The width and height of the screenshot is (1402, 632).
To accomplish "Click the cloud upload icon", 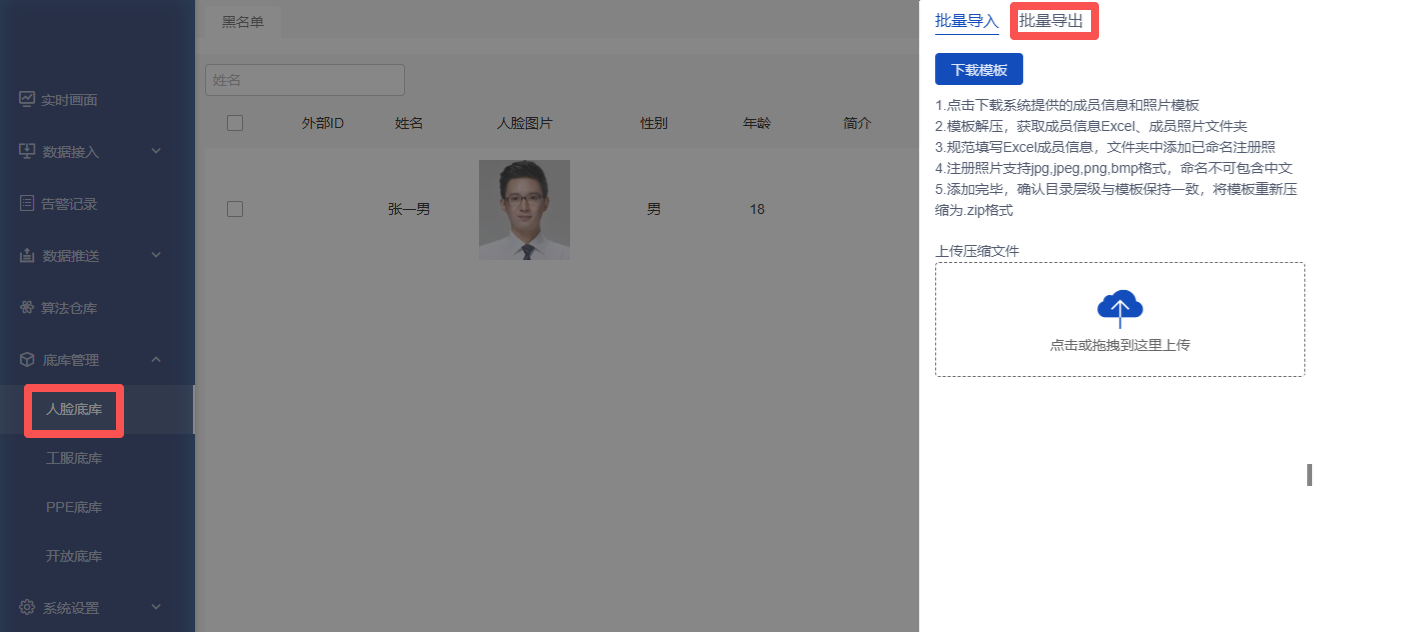I will [1119, 309].
